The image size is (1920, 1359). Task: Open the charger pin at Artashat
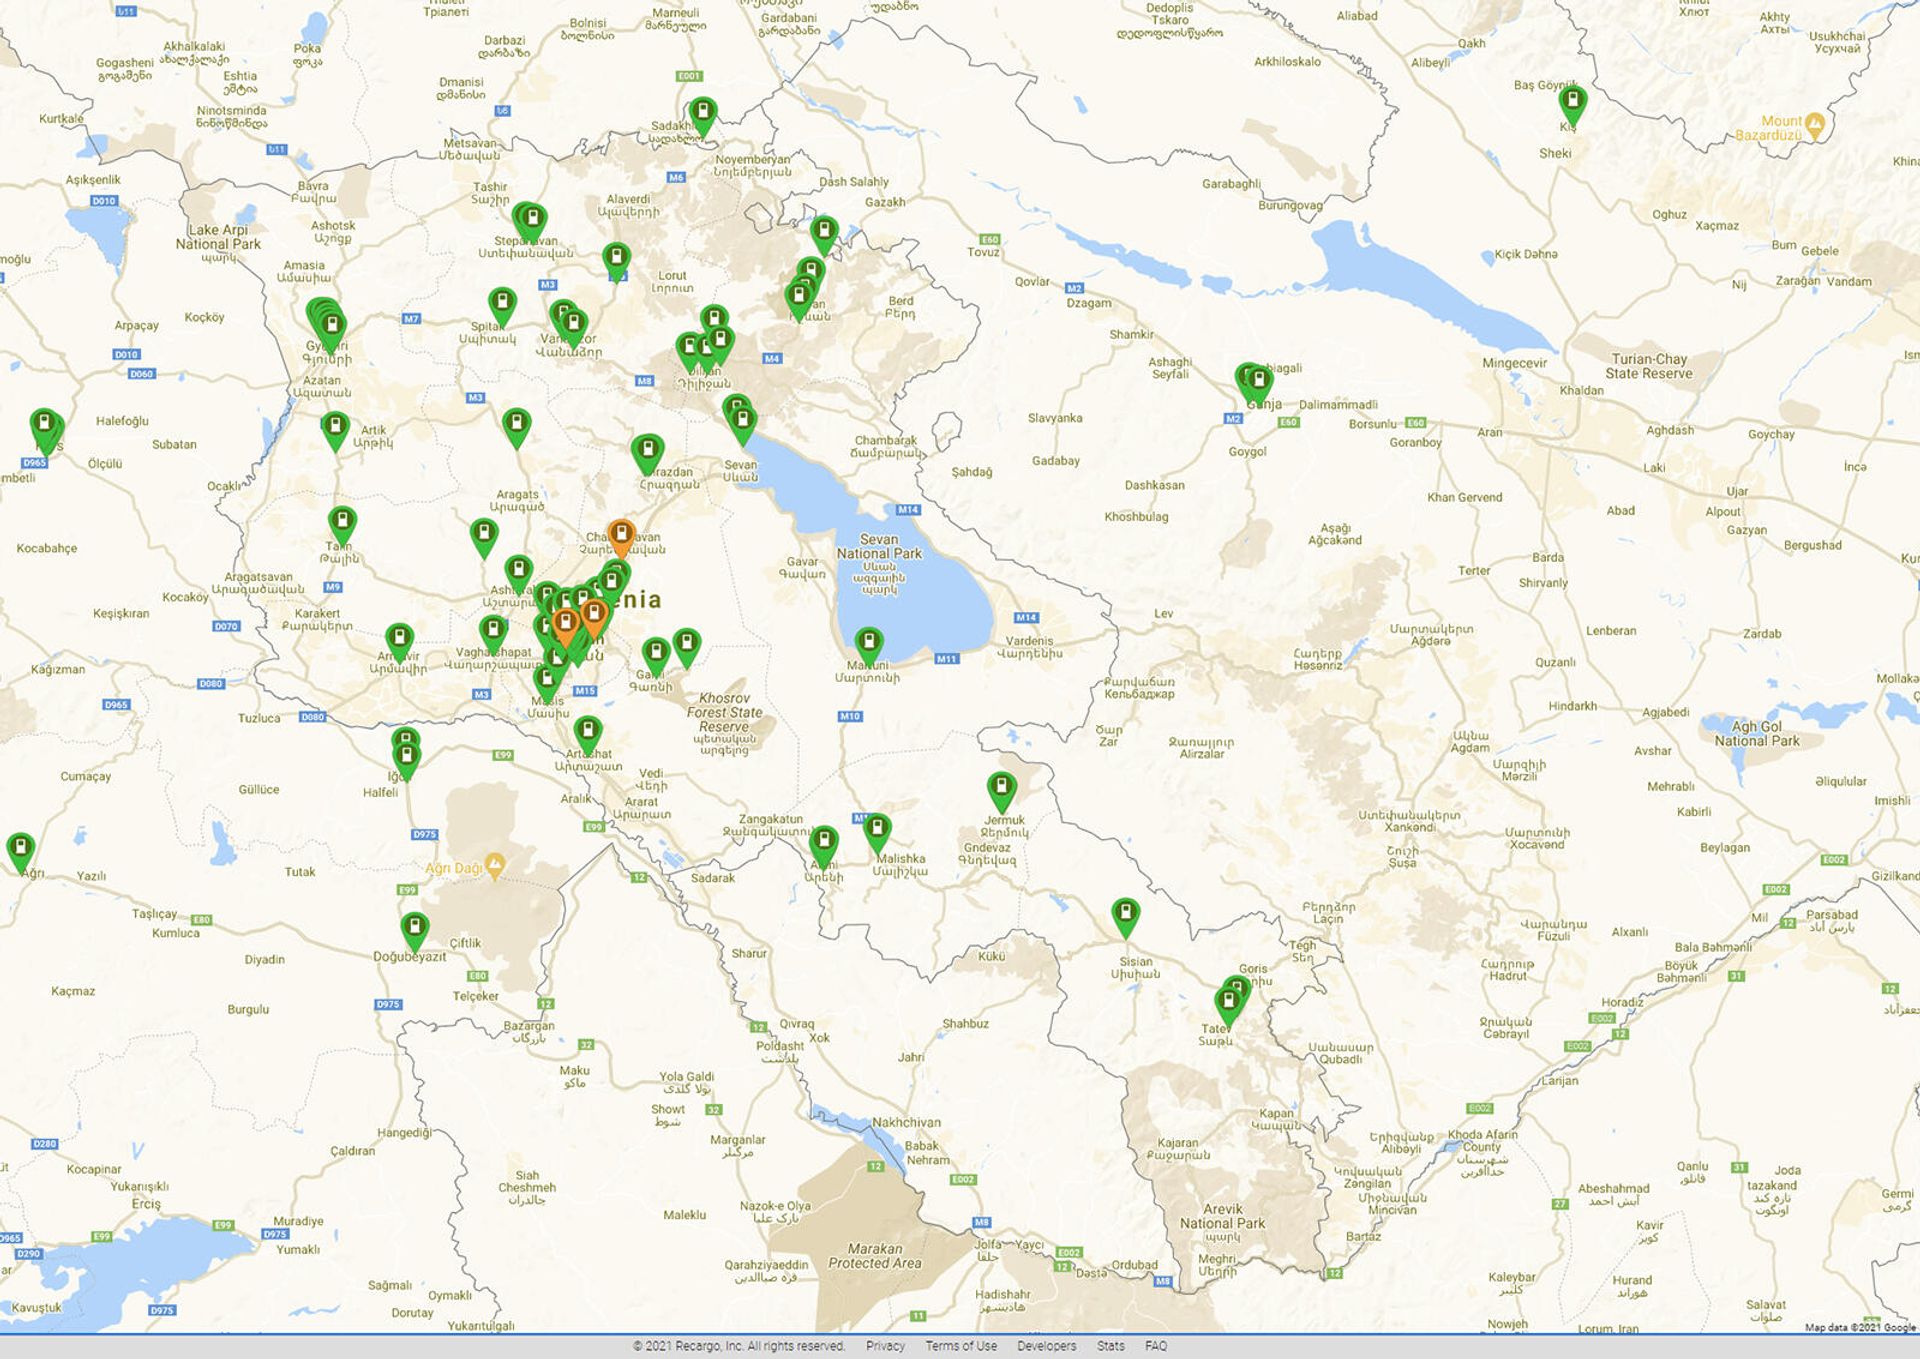[588, 735]
